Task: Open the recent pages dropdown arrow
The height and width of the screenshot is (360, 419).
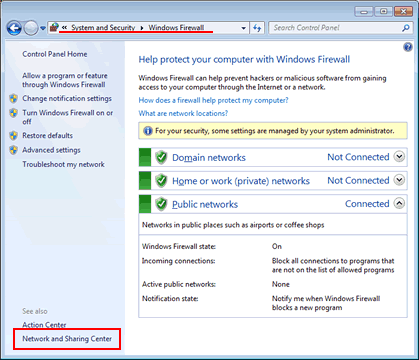Action: click(x=43, y=28)
